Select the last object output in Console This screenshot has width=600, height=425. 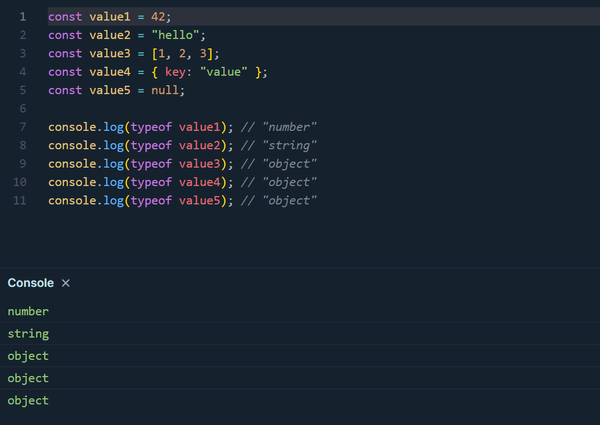click(300, 401)
